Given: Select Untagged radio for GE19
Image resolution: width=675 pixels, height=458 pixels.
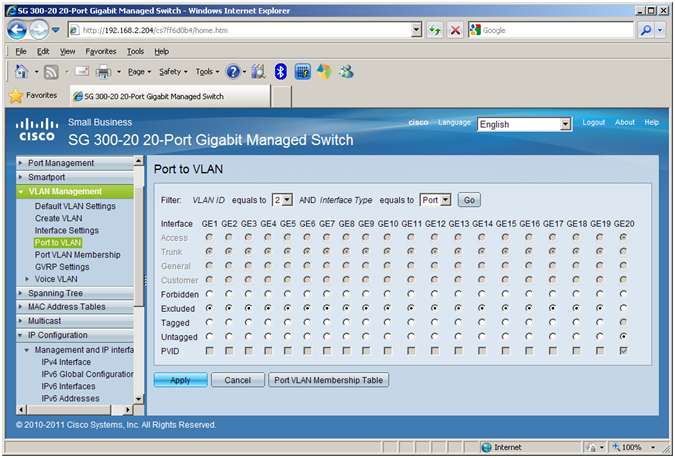Looking at the screenshot, I should click(600, 337).
